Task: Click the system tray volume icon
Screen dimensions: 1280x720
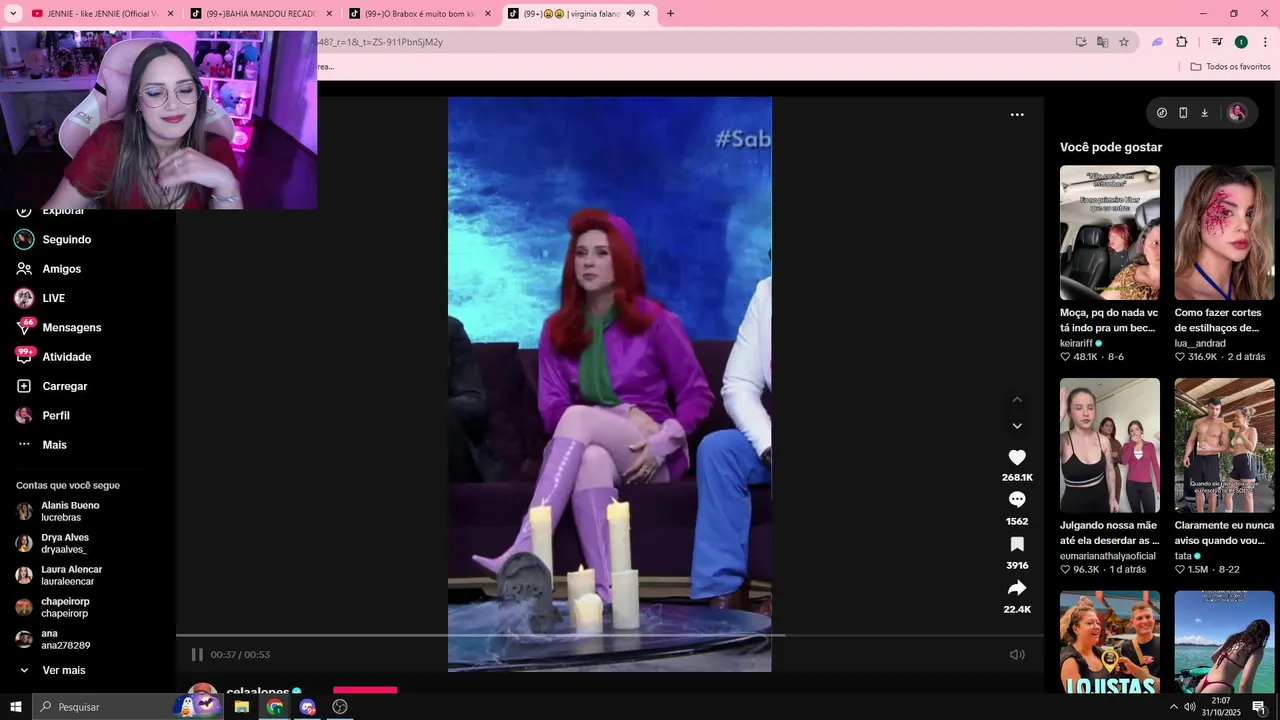Action: (x=1189, y=707)
